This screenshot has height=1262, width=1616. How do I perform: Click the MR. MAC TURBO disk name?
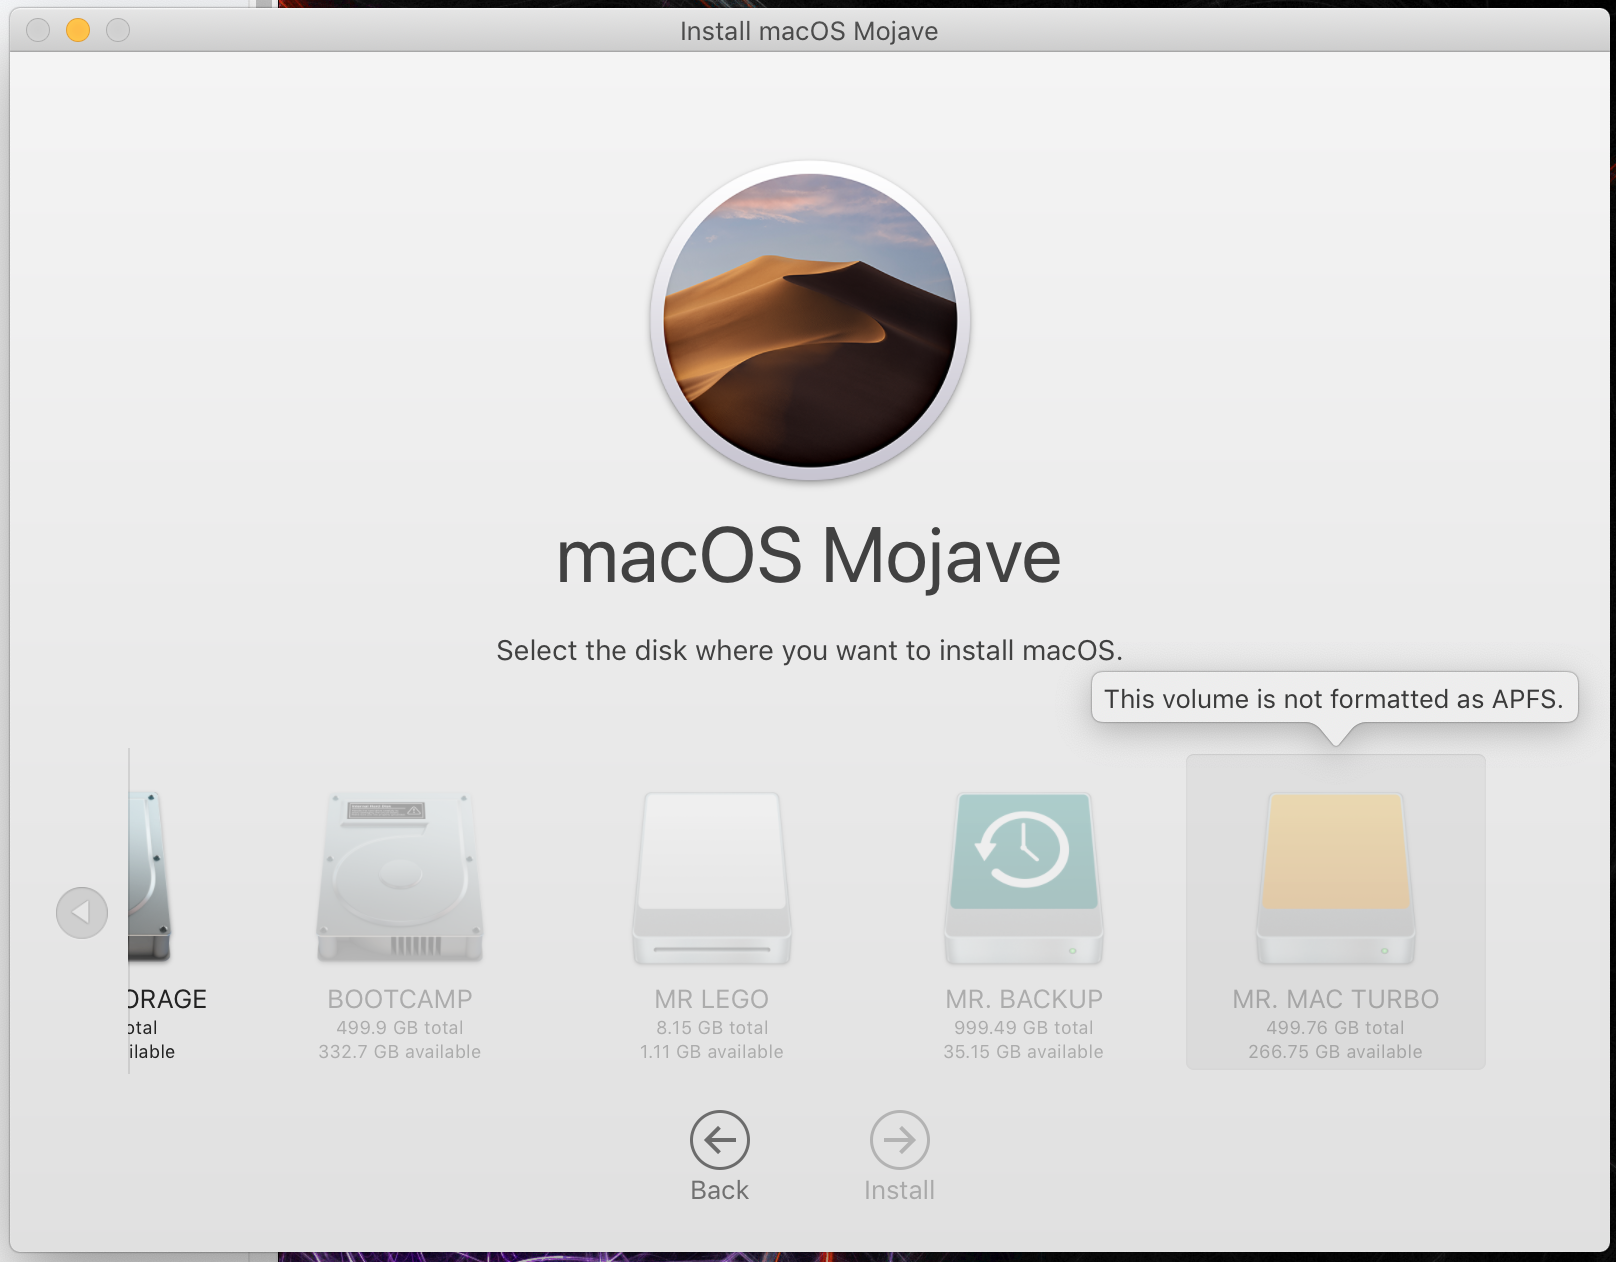click(x=1336, y=999)
